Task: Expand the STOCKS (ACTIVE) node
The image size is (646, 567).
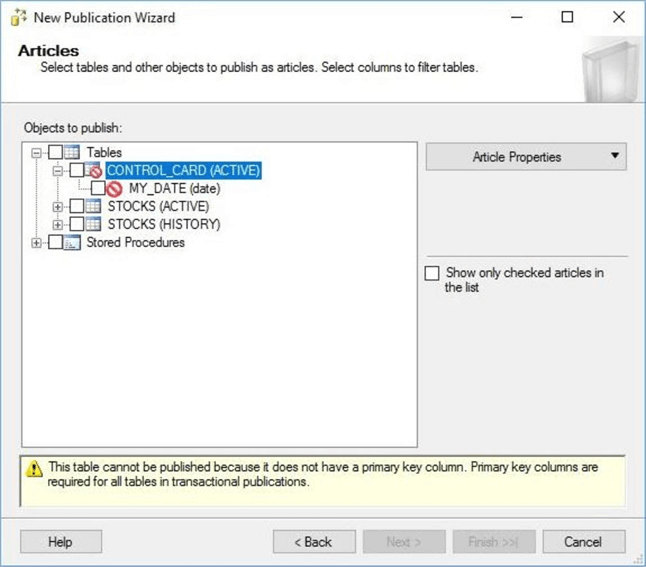Action: 58,207
